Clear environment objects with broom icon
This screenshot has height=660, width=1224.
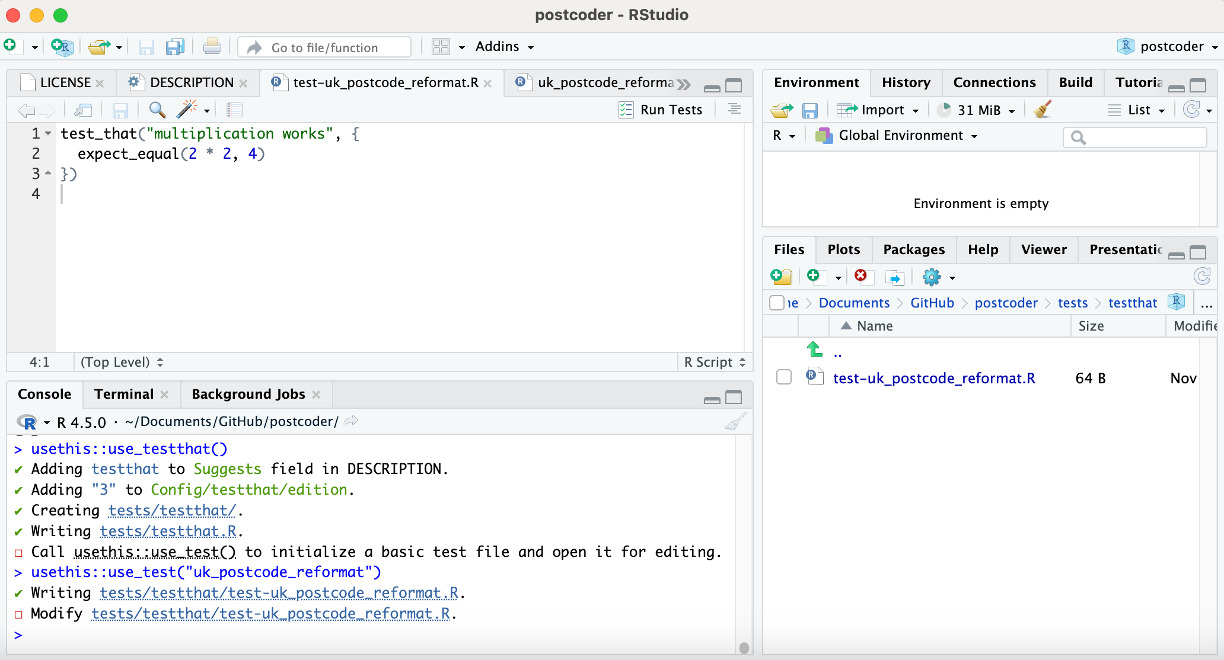coord(1043,110)
